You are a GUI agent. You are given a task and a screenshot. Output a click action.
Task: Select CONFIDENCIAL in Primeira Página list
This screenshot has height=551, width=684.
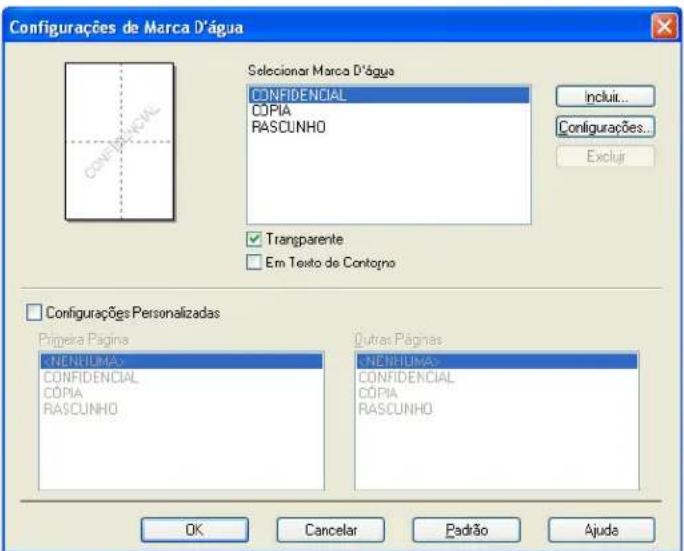tap(181, 377)
